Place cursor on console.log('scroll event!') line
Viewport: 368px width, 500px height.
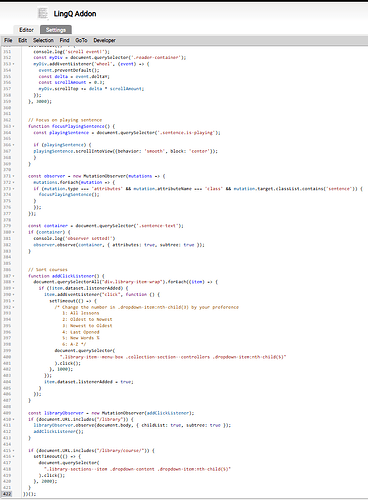pos(71,52)
